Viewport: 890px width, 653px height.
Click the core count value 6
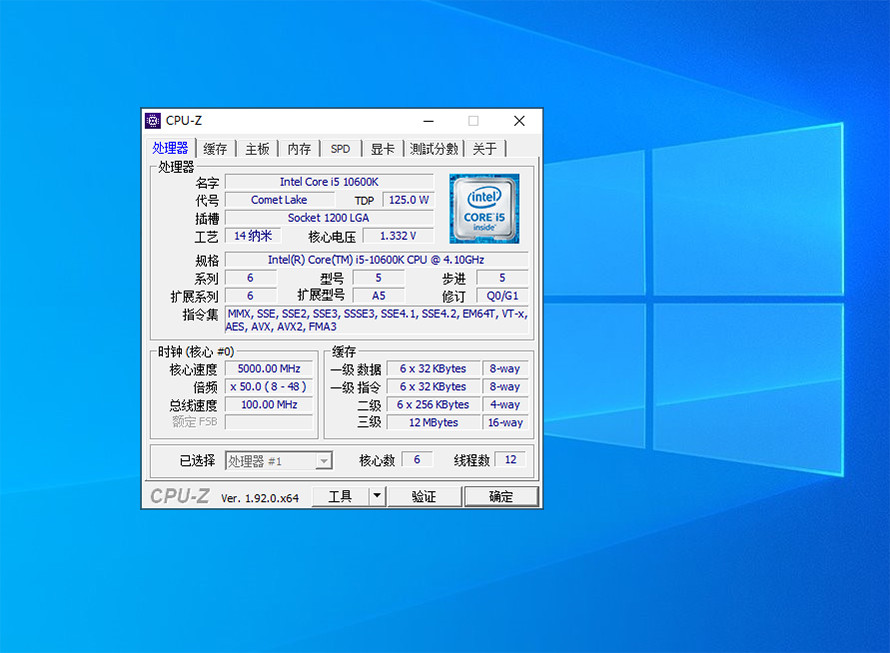[x=417, y=459]
